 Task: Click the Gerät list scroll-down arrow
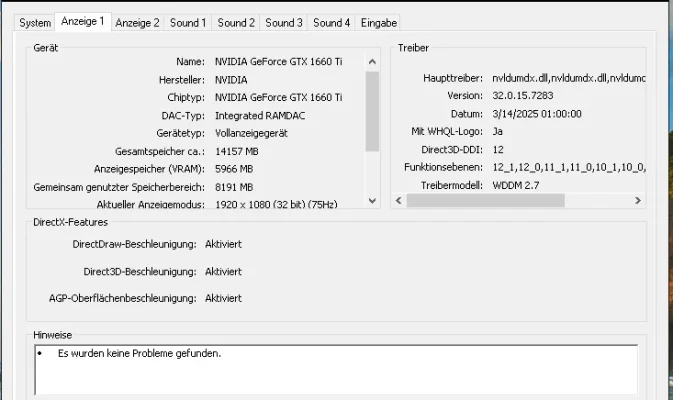pyautogui.click(x=372, y=200)
